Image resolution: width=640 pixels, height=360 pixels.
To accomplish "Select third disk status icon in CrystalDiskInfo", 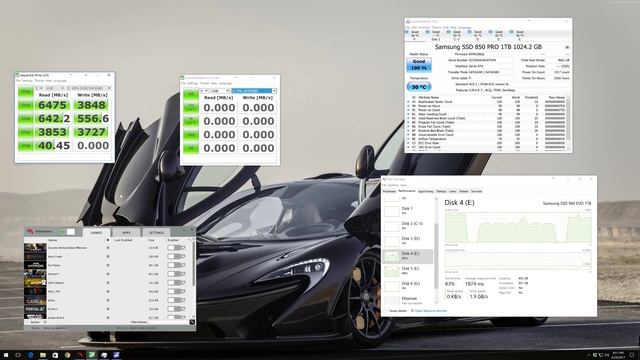I will (457, 35).
